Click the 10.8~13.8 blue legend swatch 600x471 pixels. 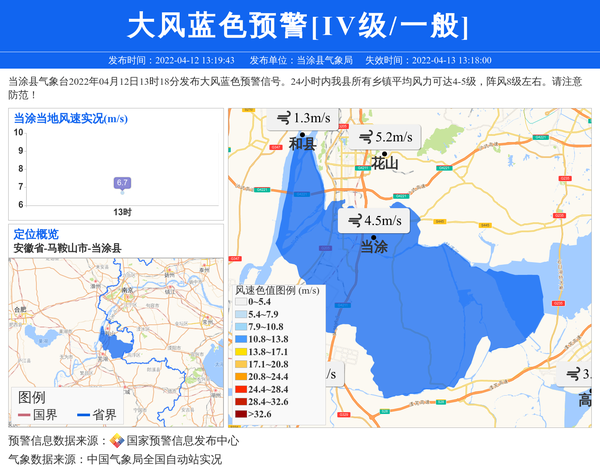tap(241, 340)
